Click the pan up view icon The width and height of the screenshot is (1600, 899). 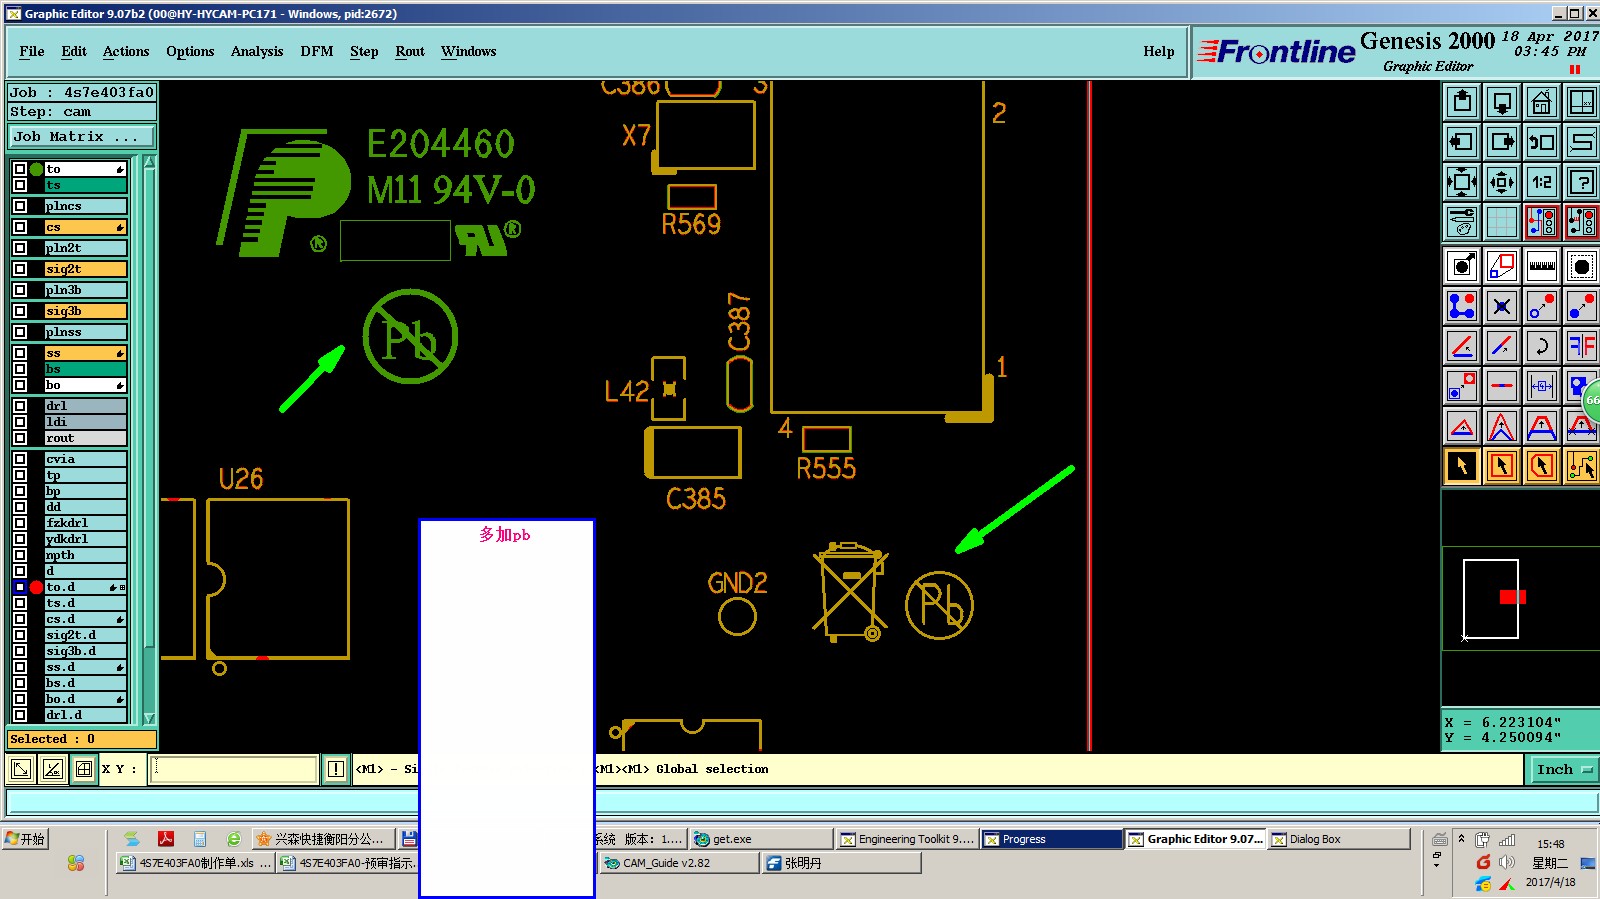tap(1462, 102)
